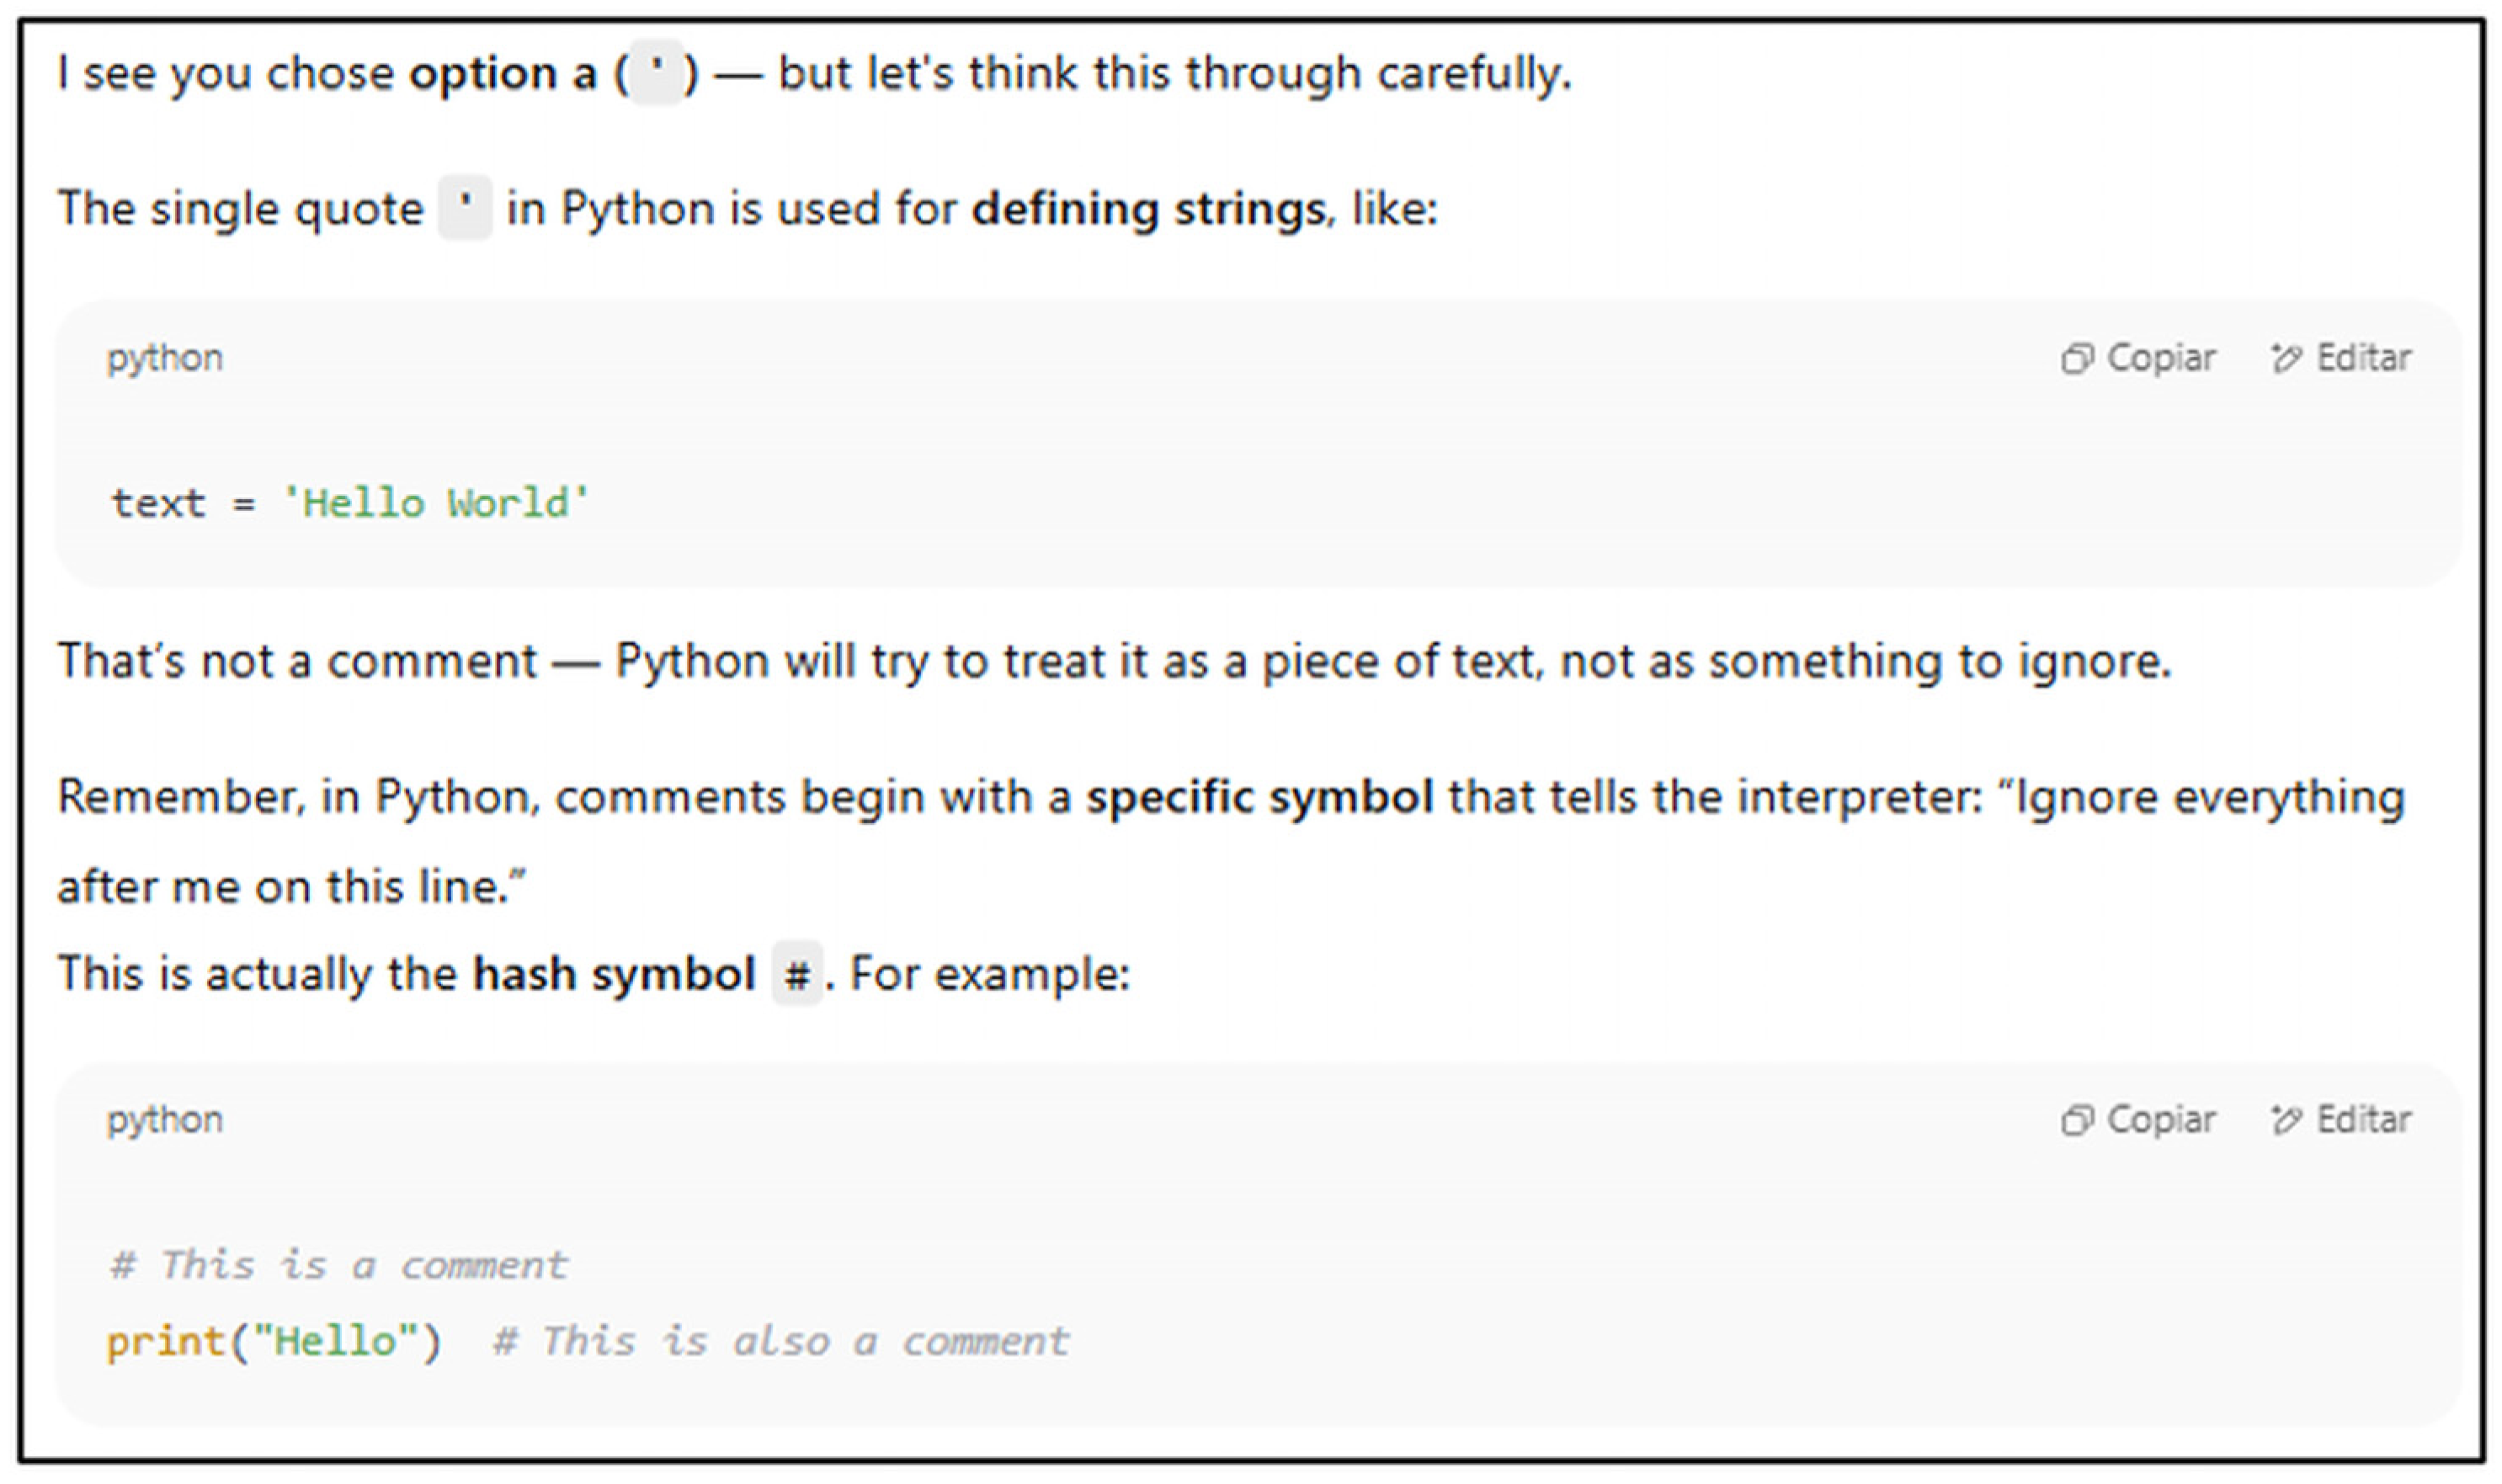Click the python language label of the first code block
2502x1484 pixels.
pos(165,358)
